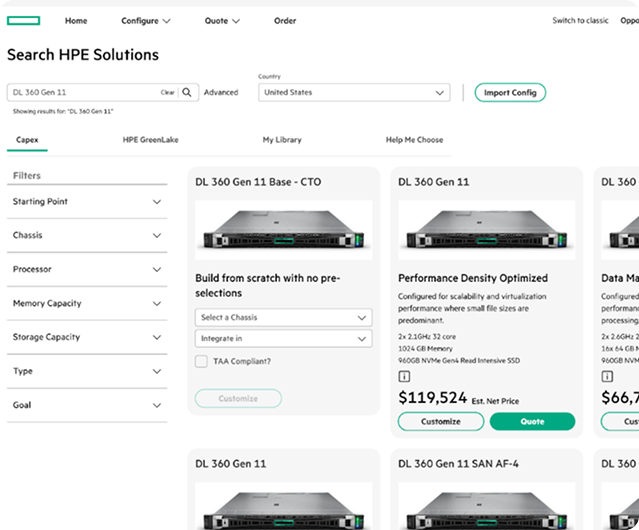Click DL 360 Gen 11 SAN AF-4 server image
This screenshot has width=639, height=530.
[487, 506]
